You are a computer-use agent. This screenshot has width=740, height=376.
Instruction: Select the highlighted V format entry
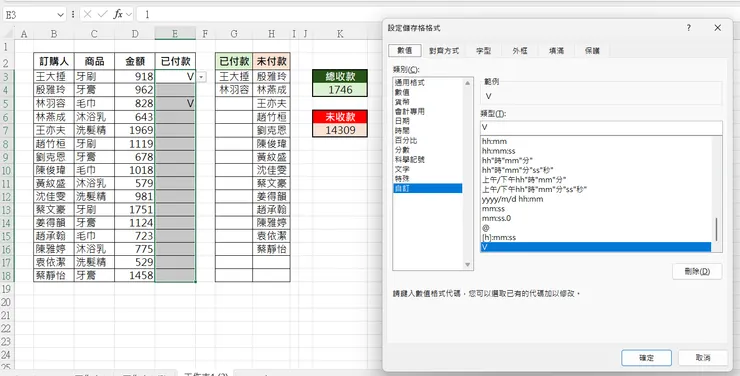click(x=596, y=247)
